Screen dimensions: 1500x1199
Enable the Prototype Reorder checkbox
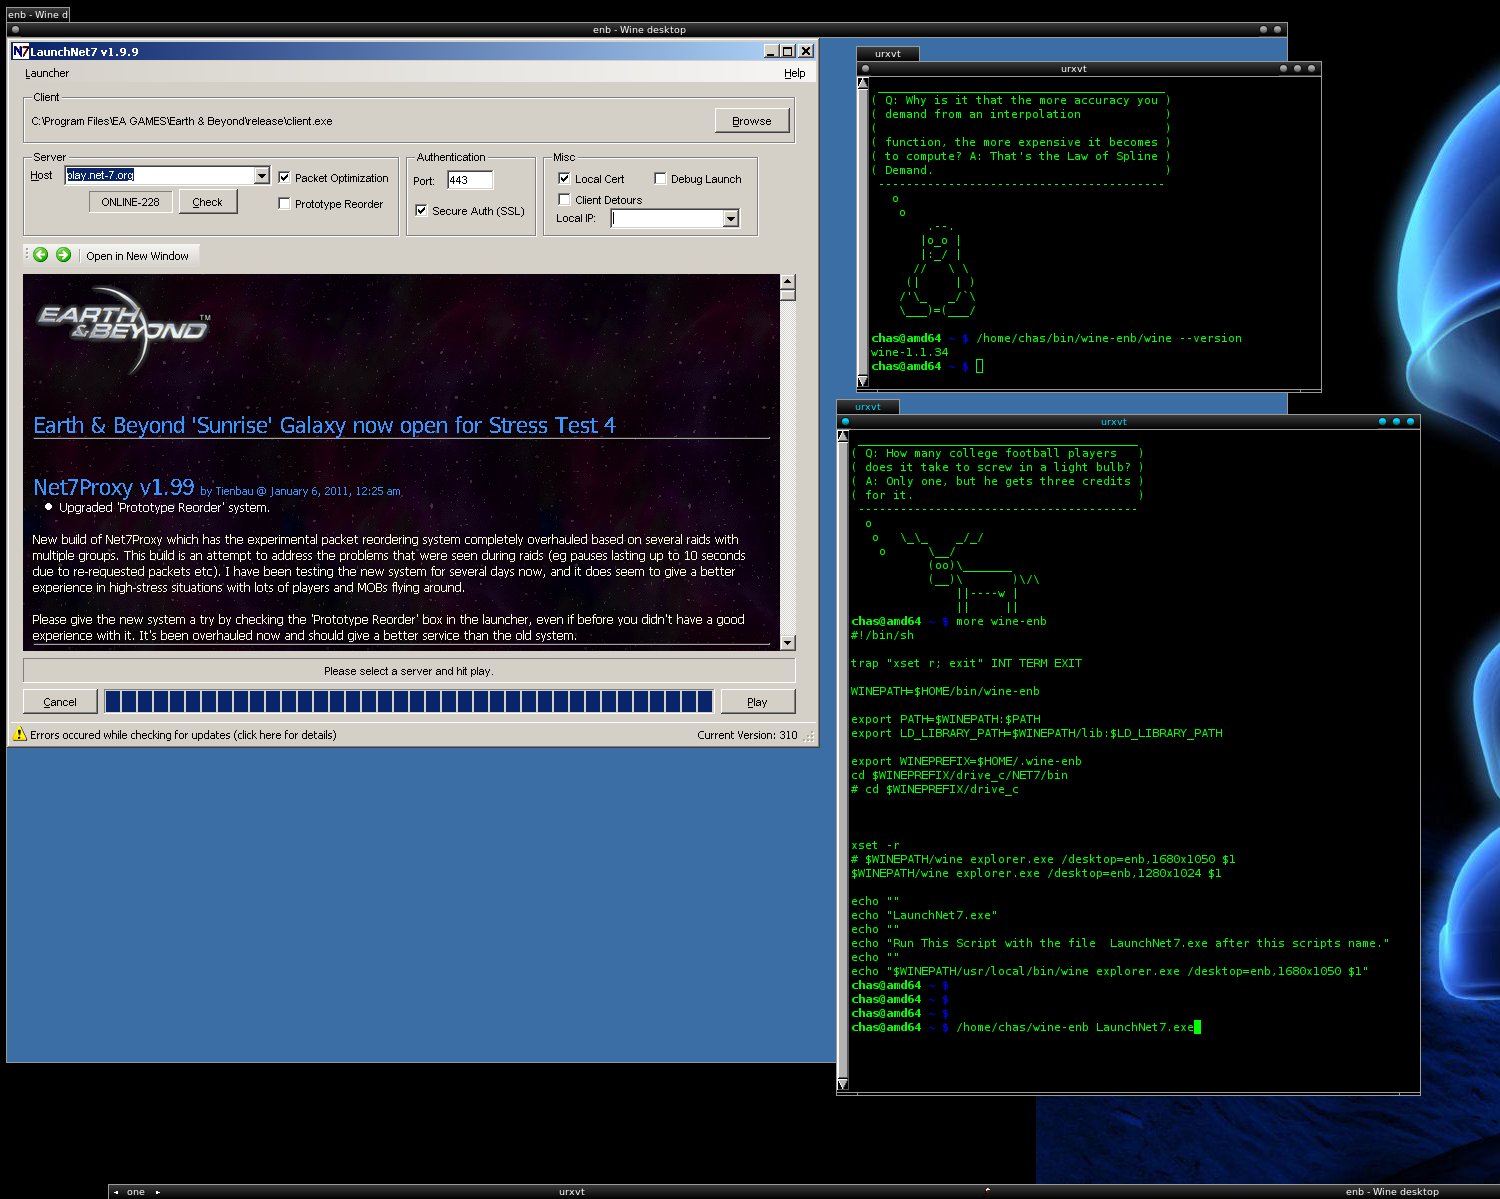[x=285, y=204]
